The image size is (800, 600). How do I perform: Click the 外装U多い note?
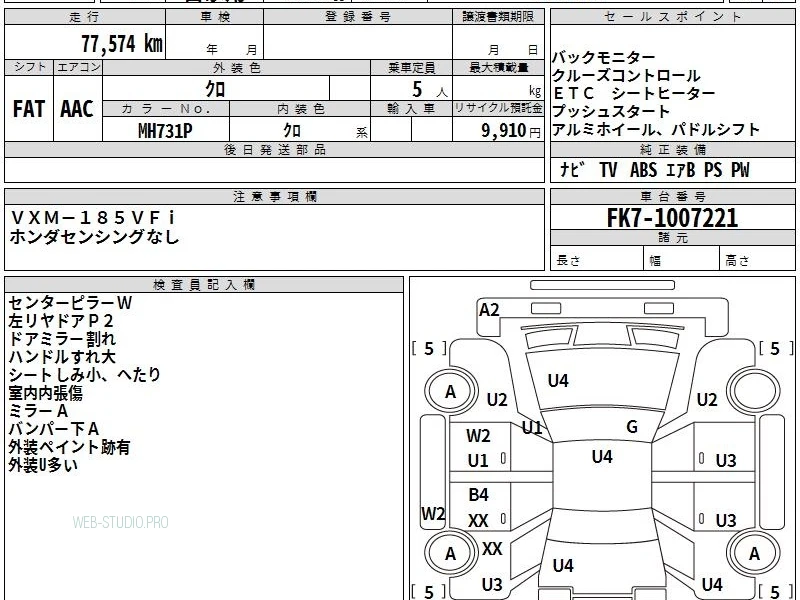(x=43, y=465)
